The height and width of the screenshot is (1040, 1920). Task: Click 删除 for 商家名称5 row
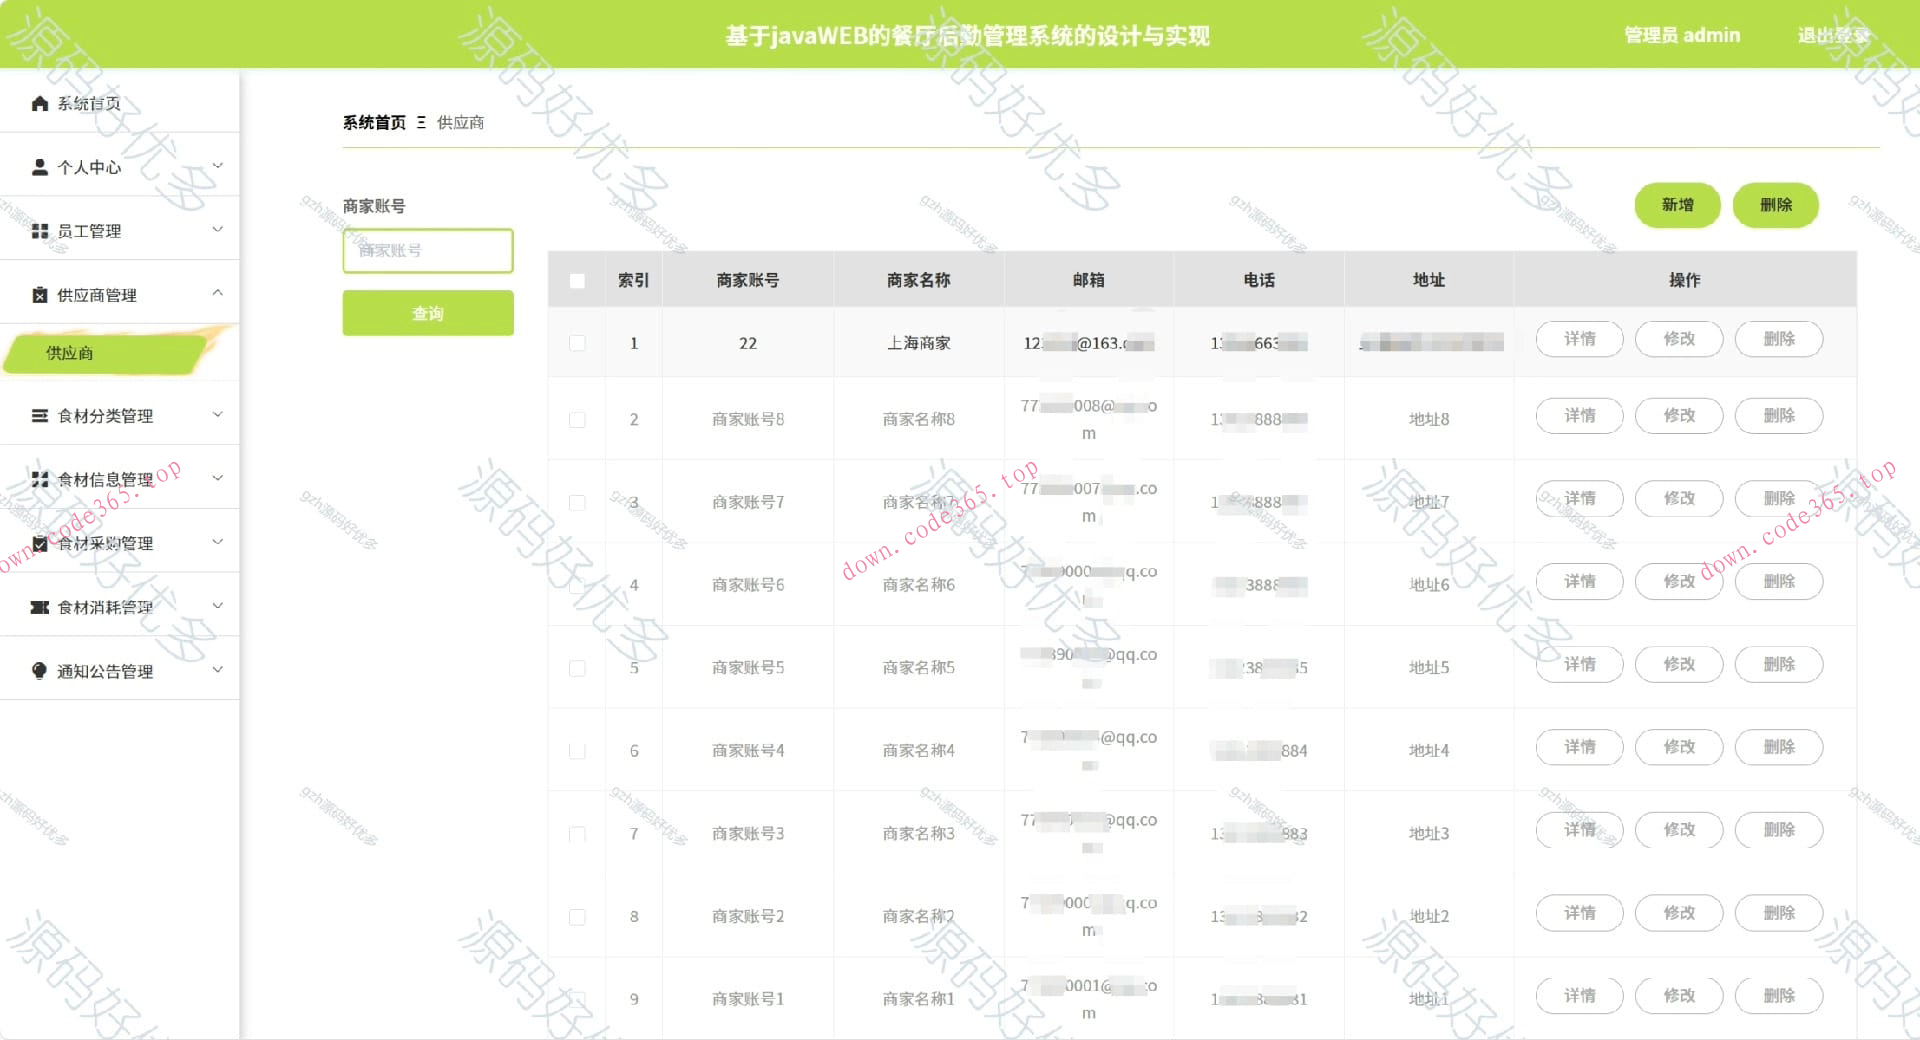coord(1779,664)
